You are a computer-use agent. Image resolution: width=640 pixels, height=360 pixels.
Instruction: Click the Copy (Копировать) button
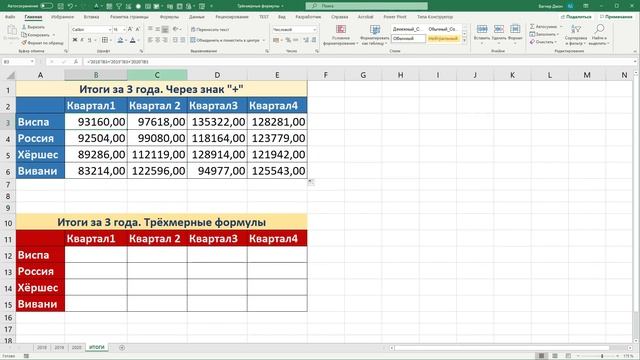tap(36, 35)
